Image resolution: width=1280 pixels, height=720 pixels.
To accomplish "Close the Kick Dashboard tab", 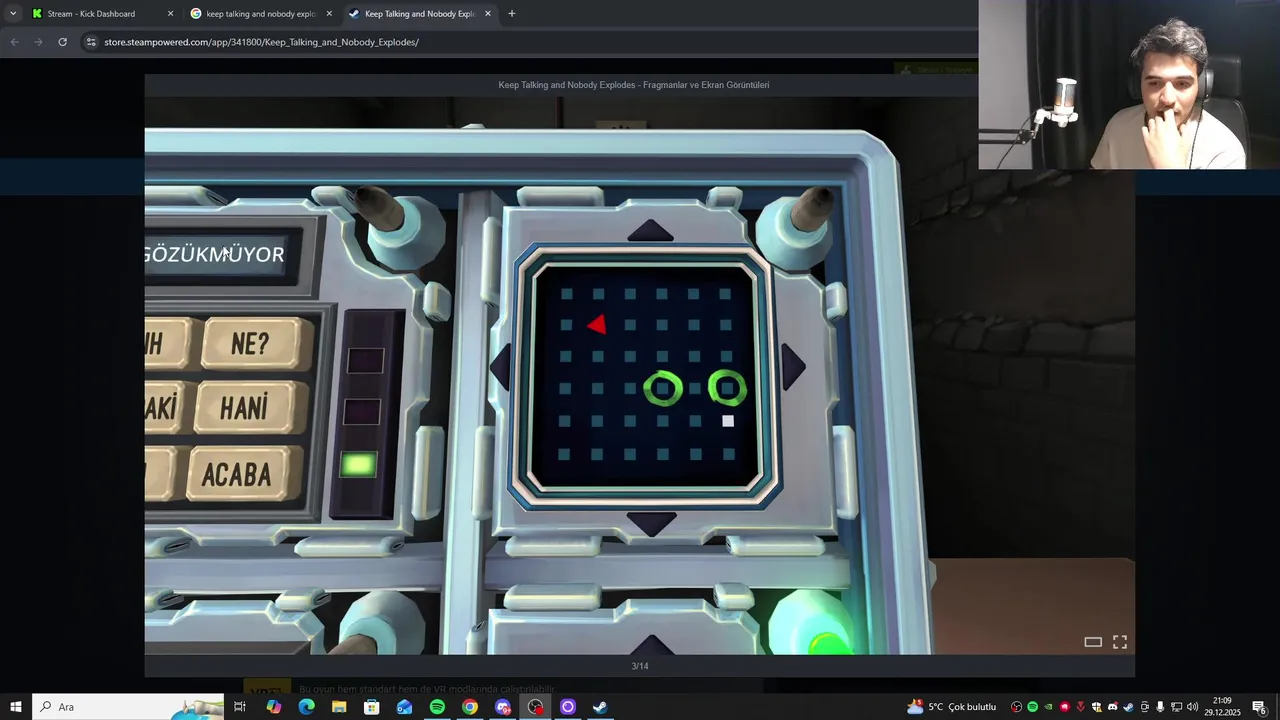I will [x=170, y=14].
